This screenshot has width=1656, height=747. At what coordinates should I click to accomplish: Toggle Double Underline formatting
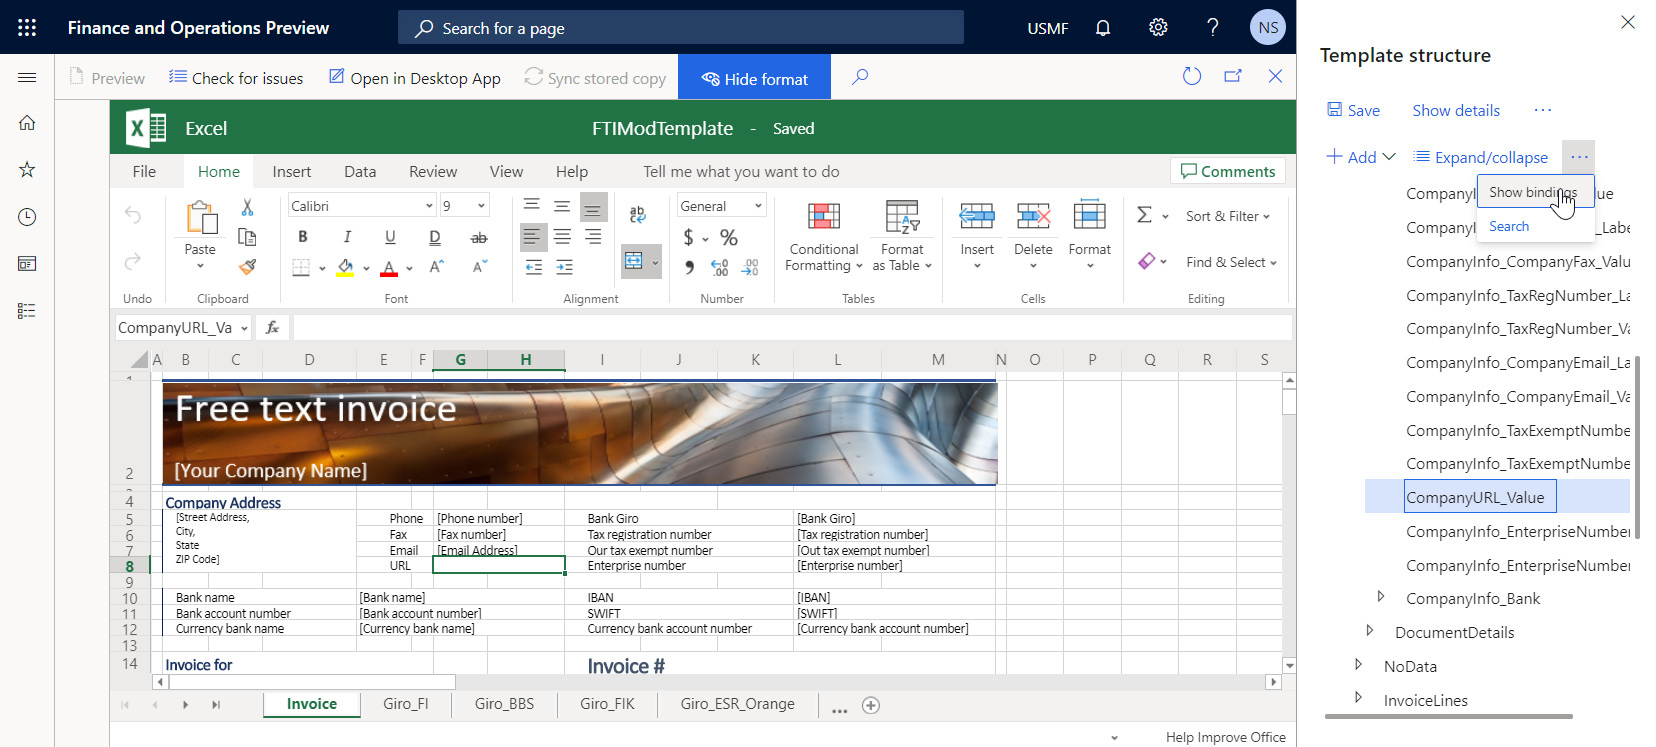435,237
